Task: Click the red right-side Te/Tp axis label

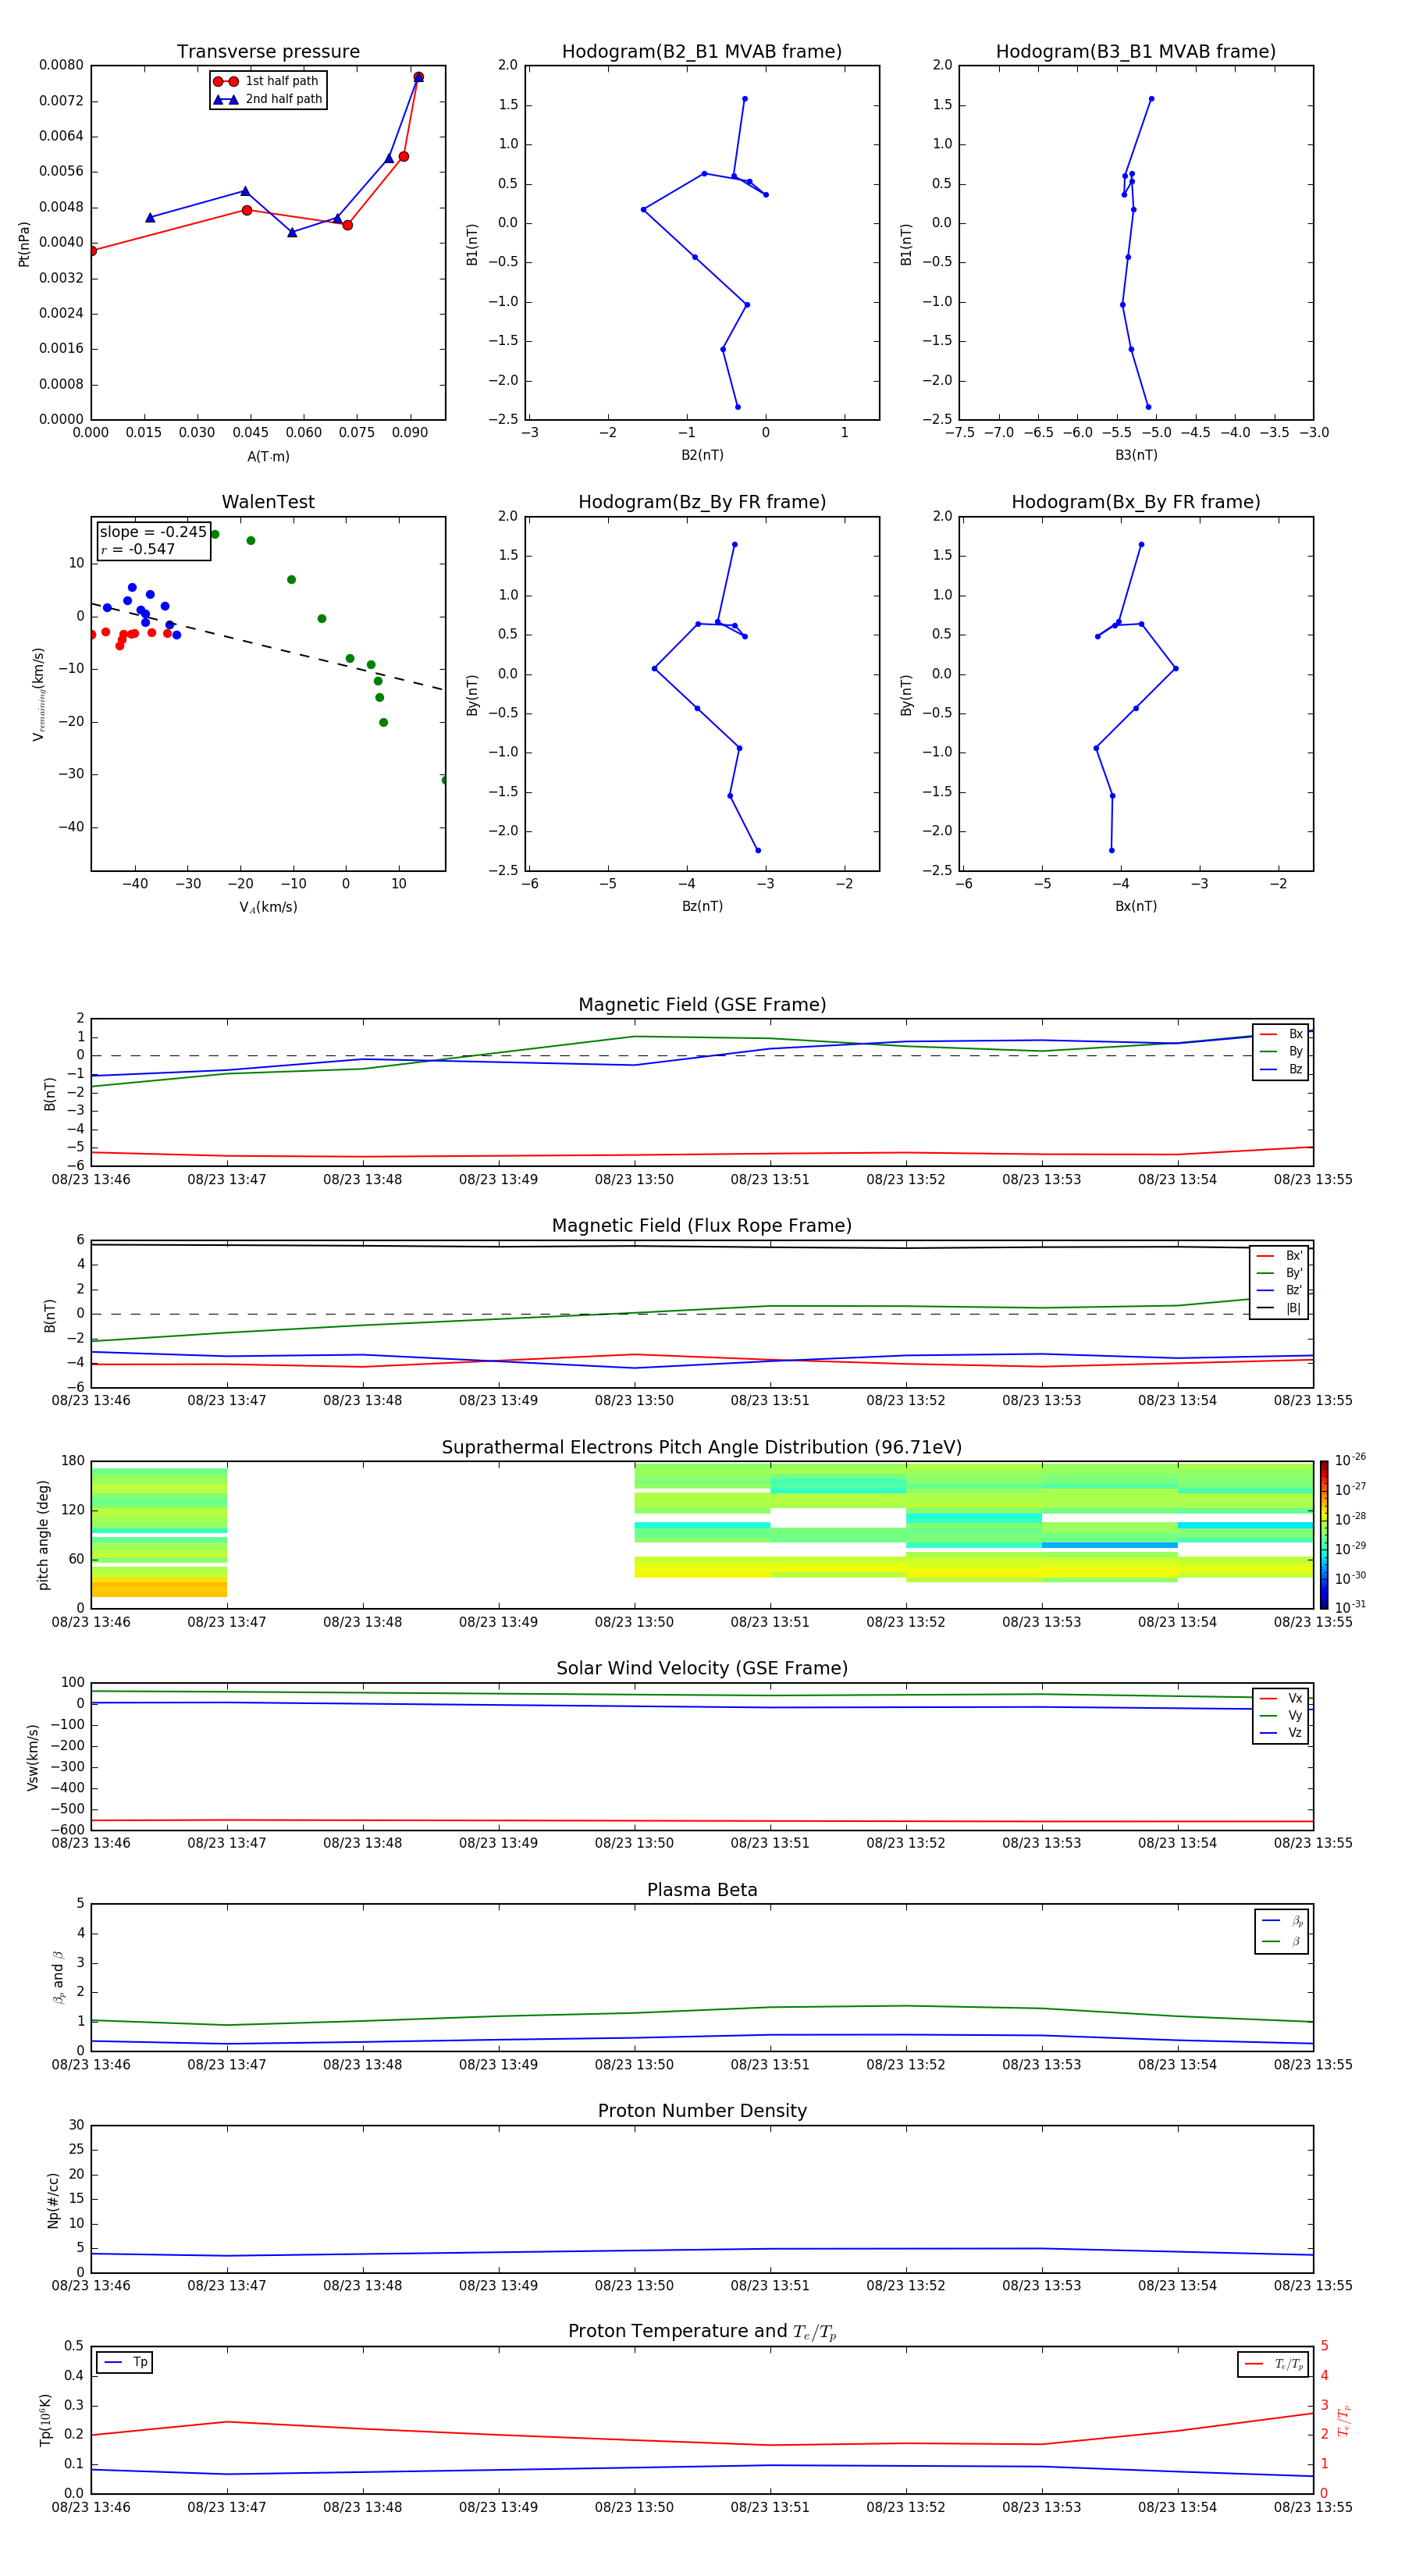Action: tap(1343, 2420)
